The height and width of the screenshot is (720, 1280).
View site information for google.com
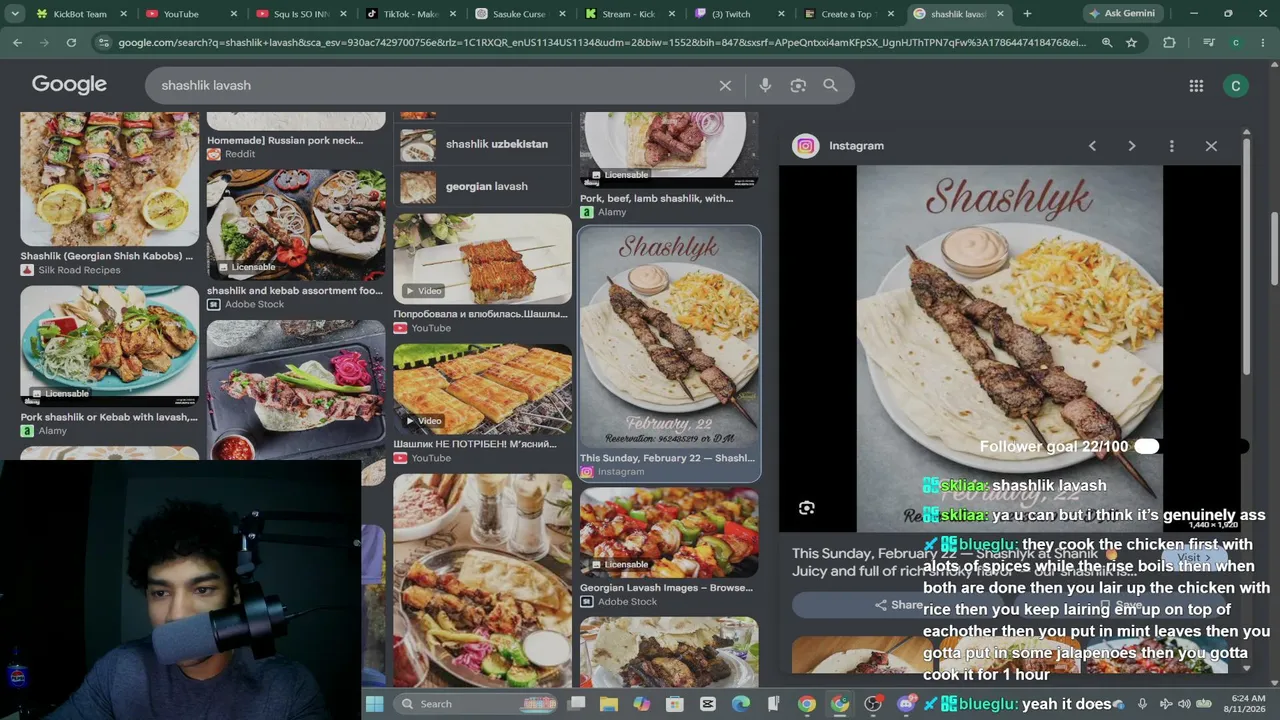[x=104, y=43]
